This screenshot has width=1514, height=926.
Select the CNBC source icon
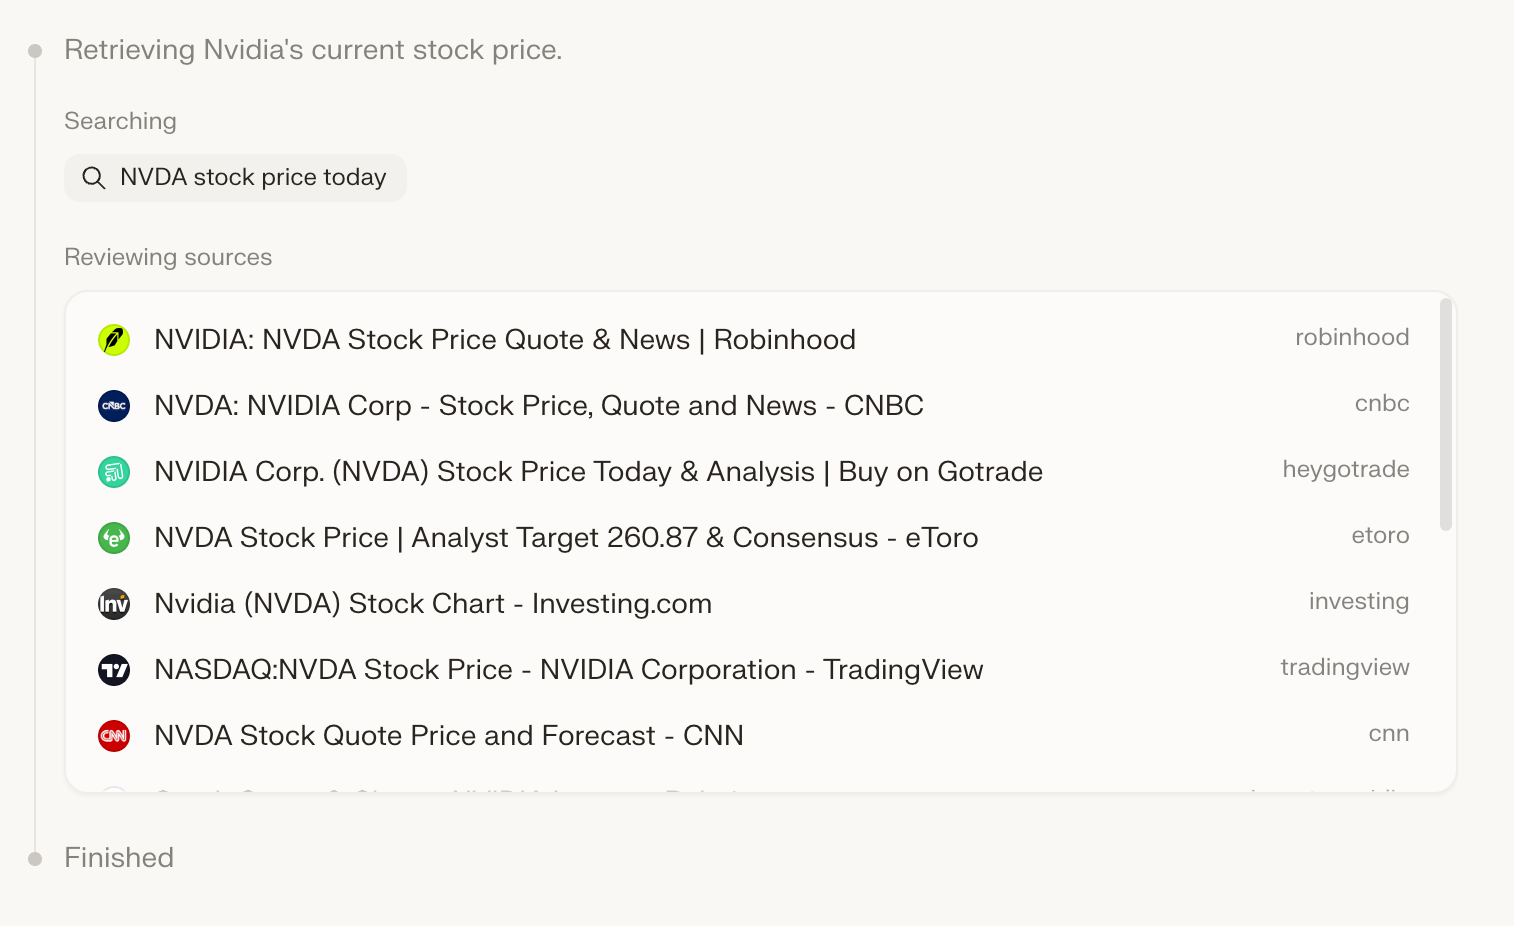[x=114, y=406]
